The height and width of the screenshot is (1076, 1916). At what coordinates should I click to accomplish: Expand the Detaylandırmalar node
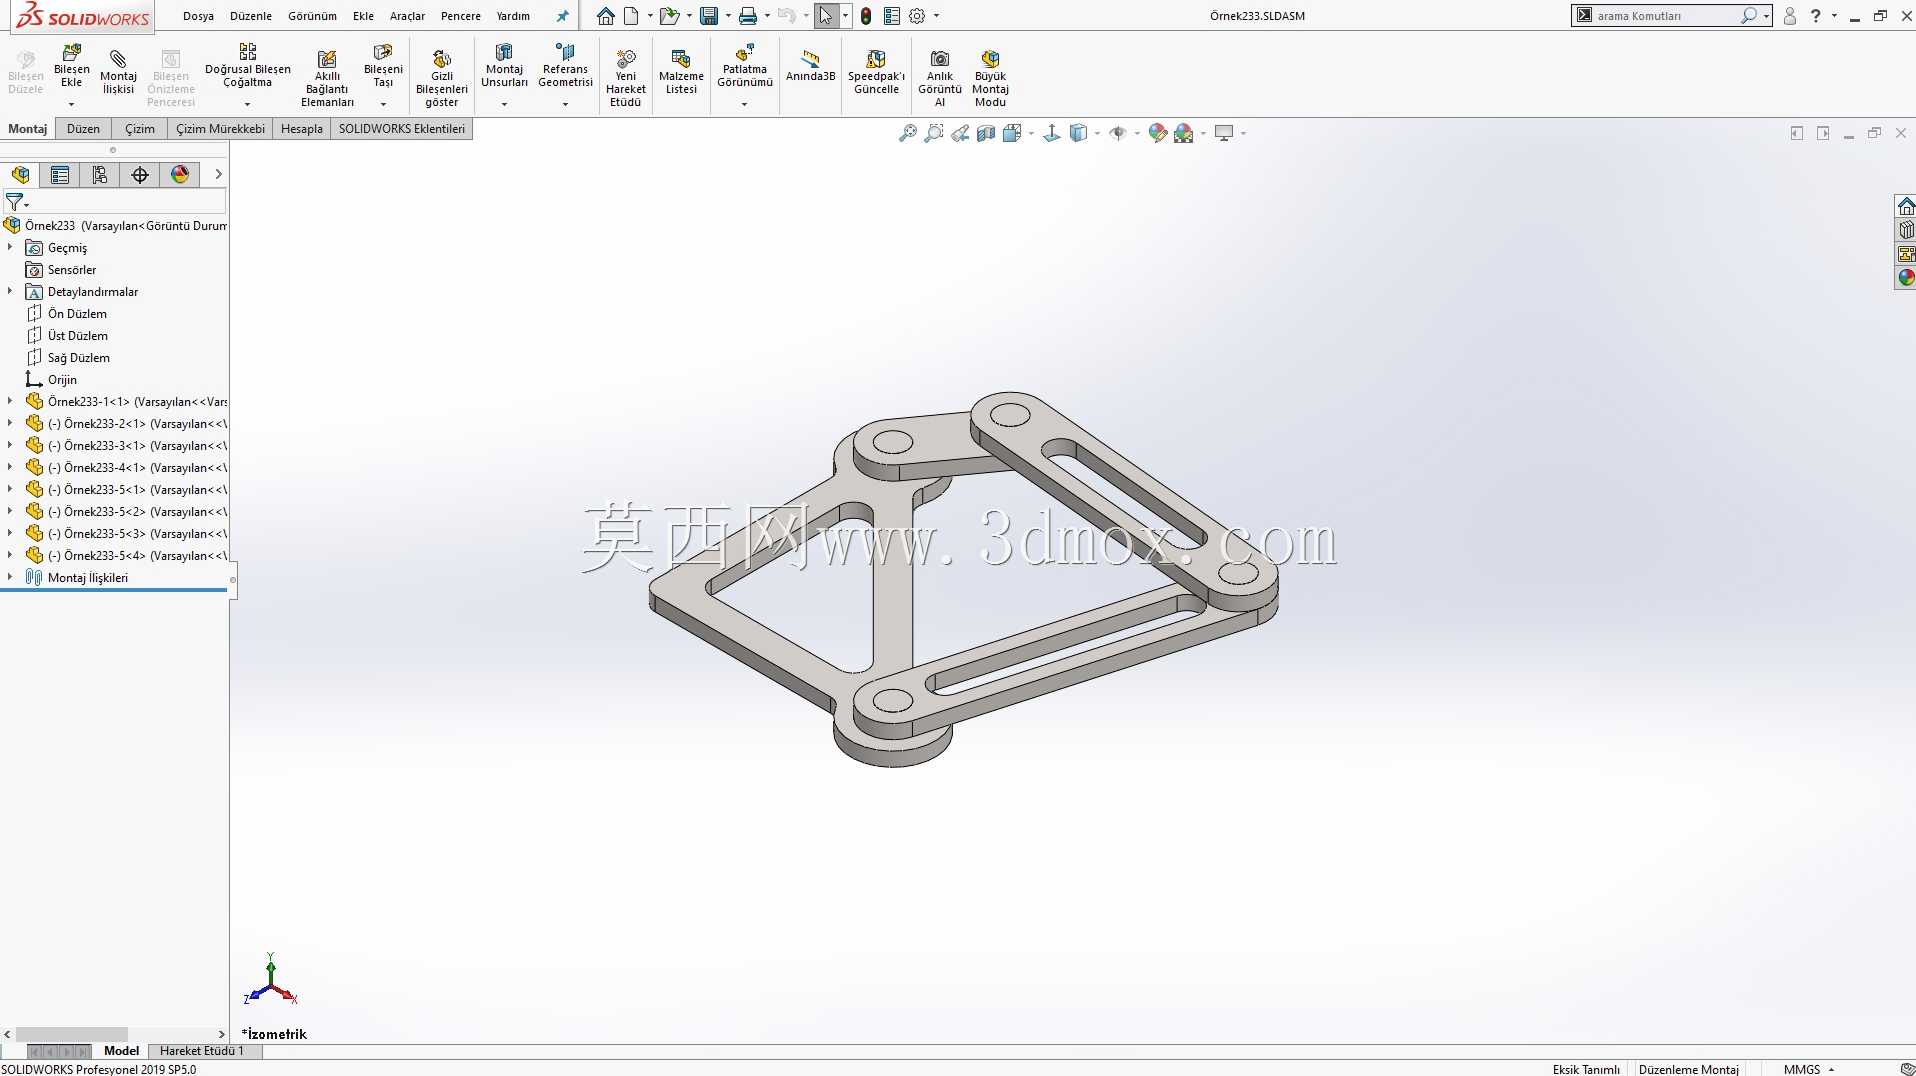[x=10, y=291]
